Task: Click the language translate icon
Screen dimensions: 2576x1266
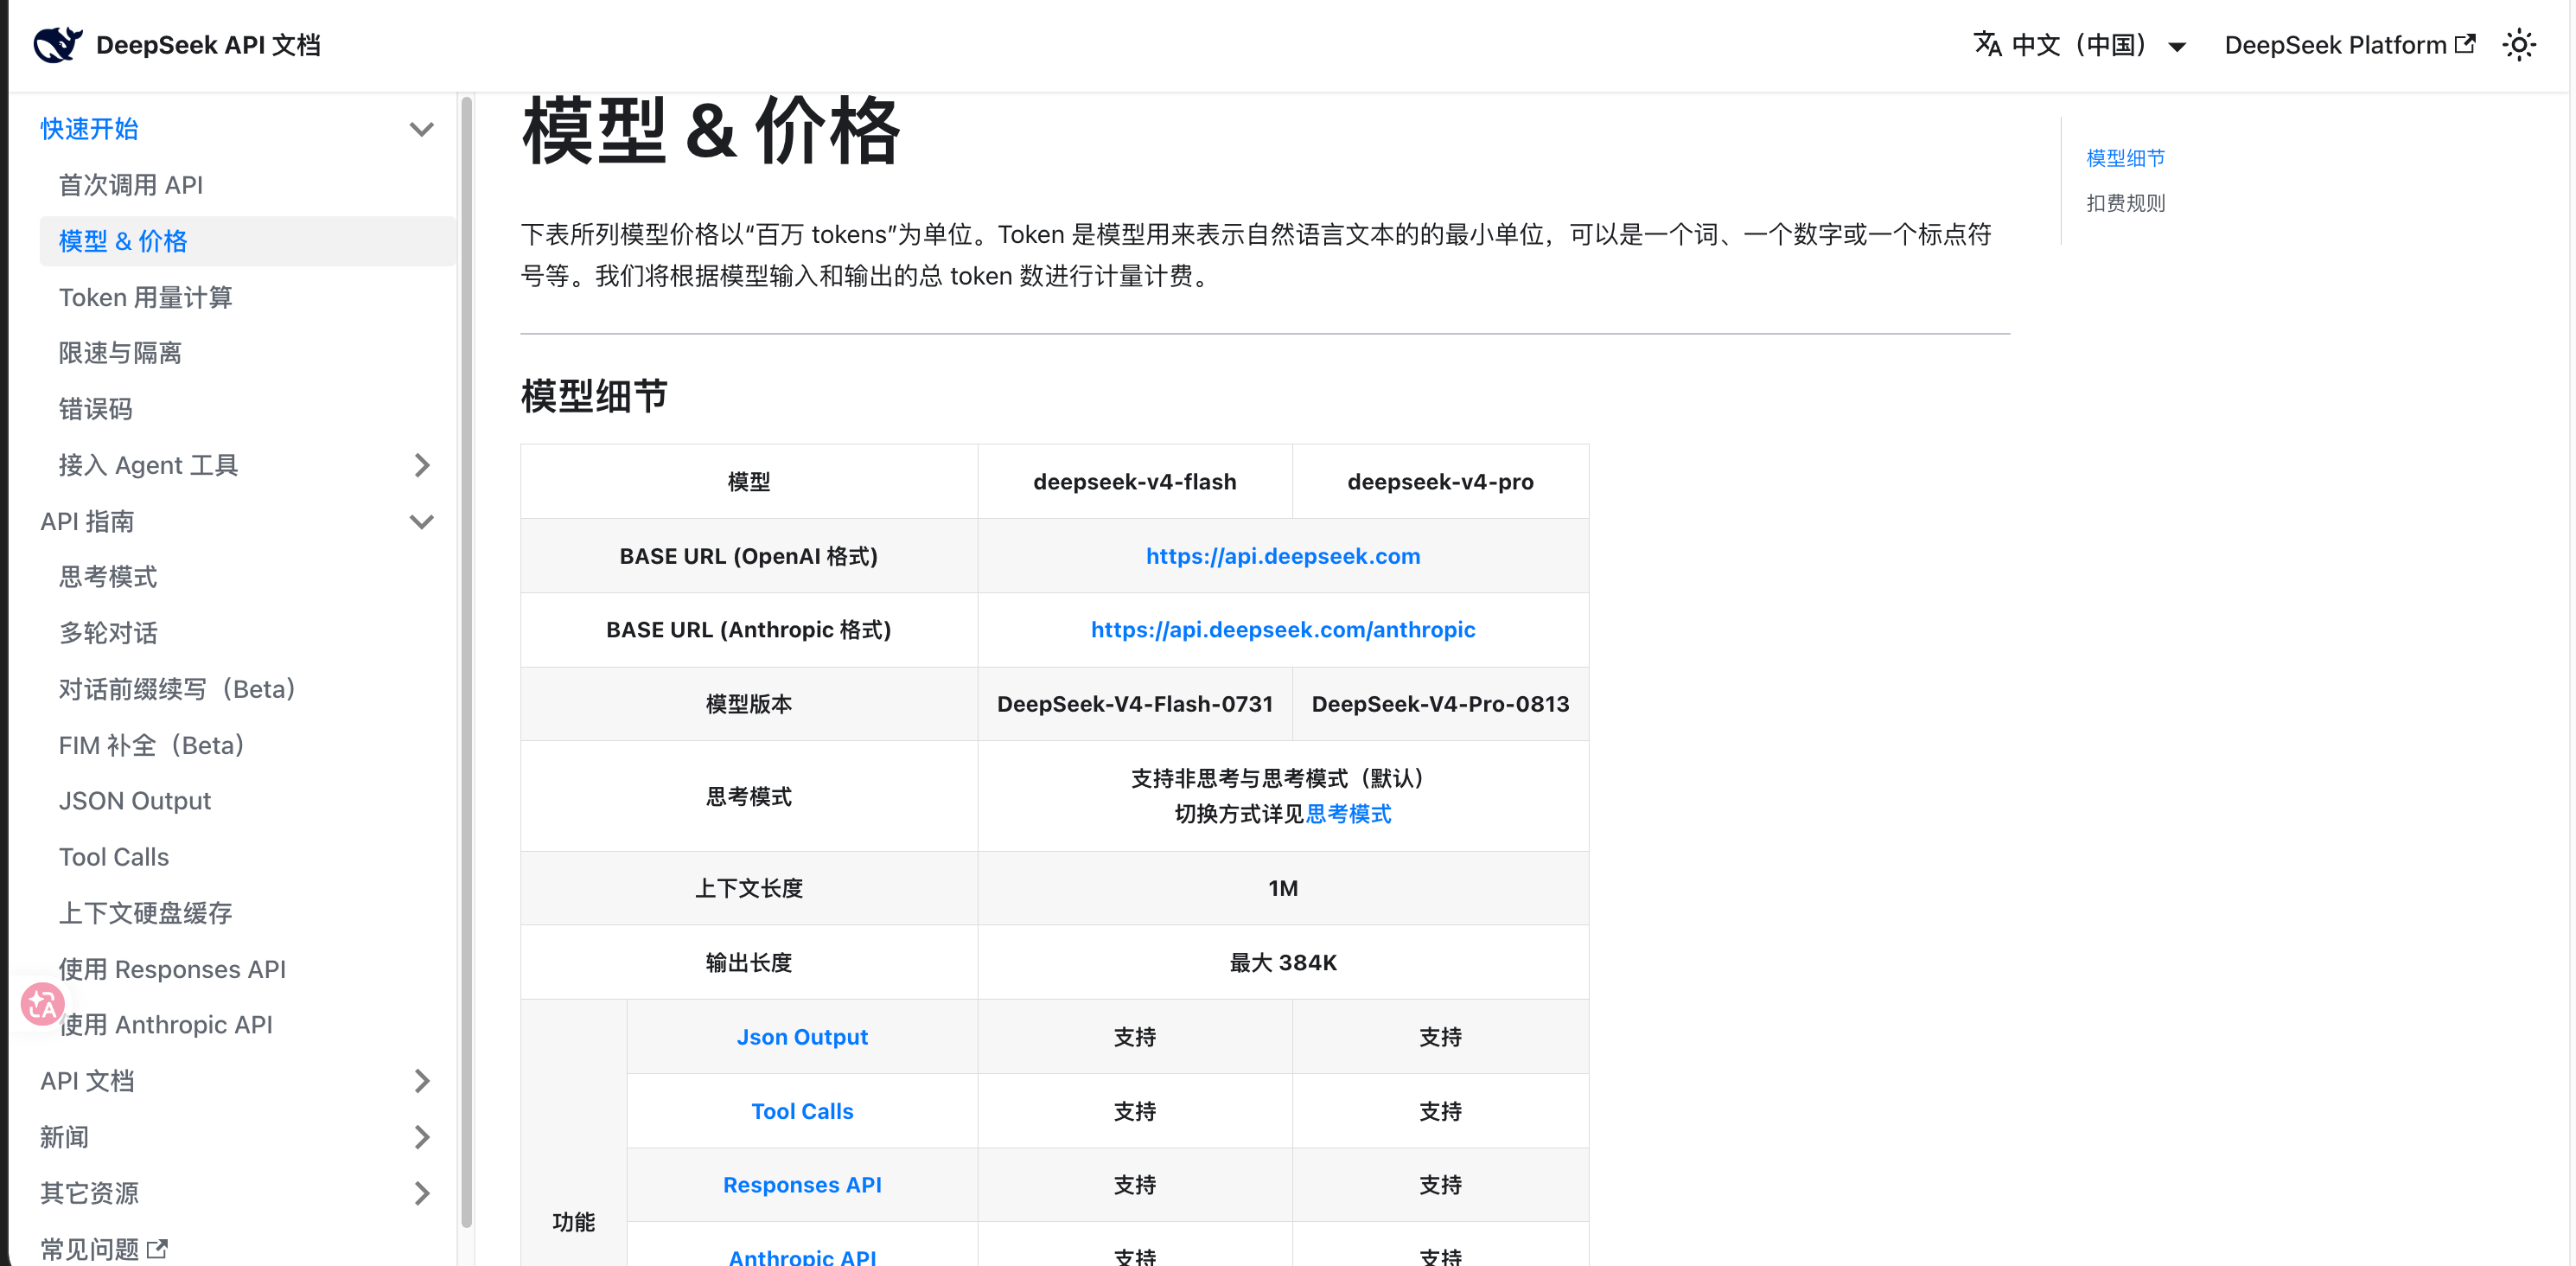Action: pos(1987,45)
